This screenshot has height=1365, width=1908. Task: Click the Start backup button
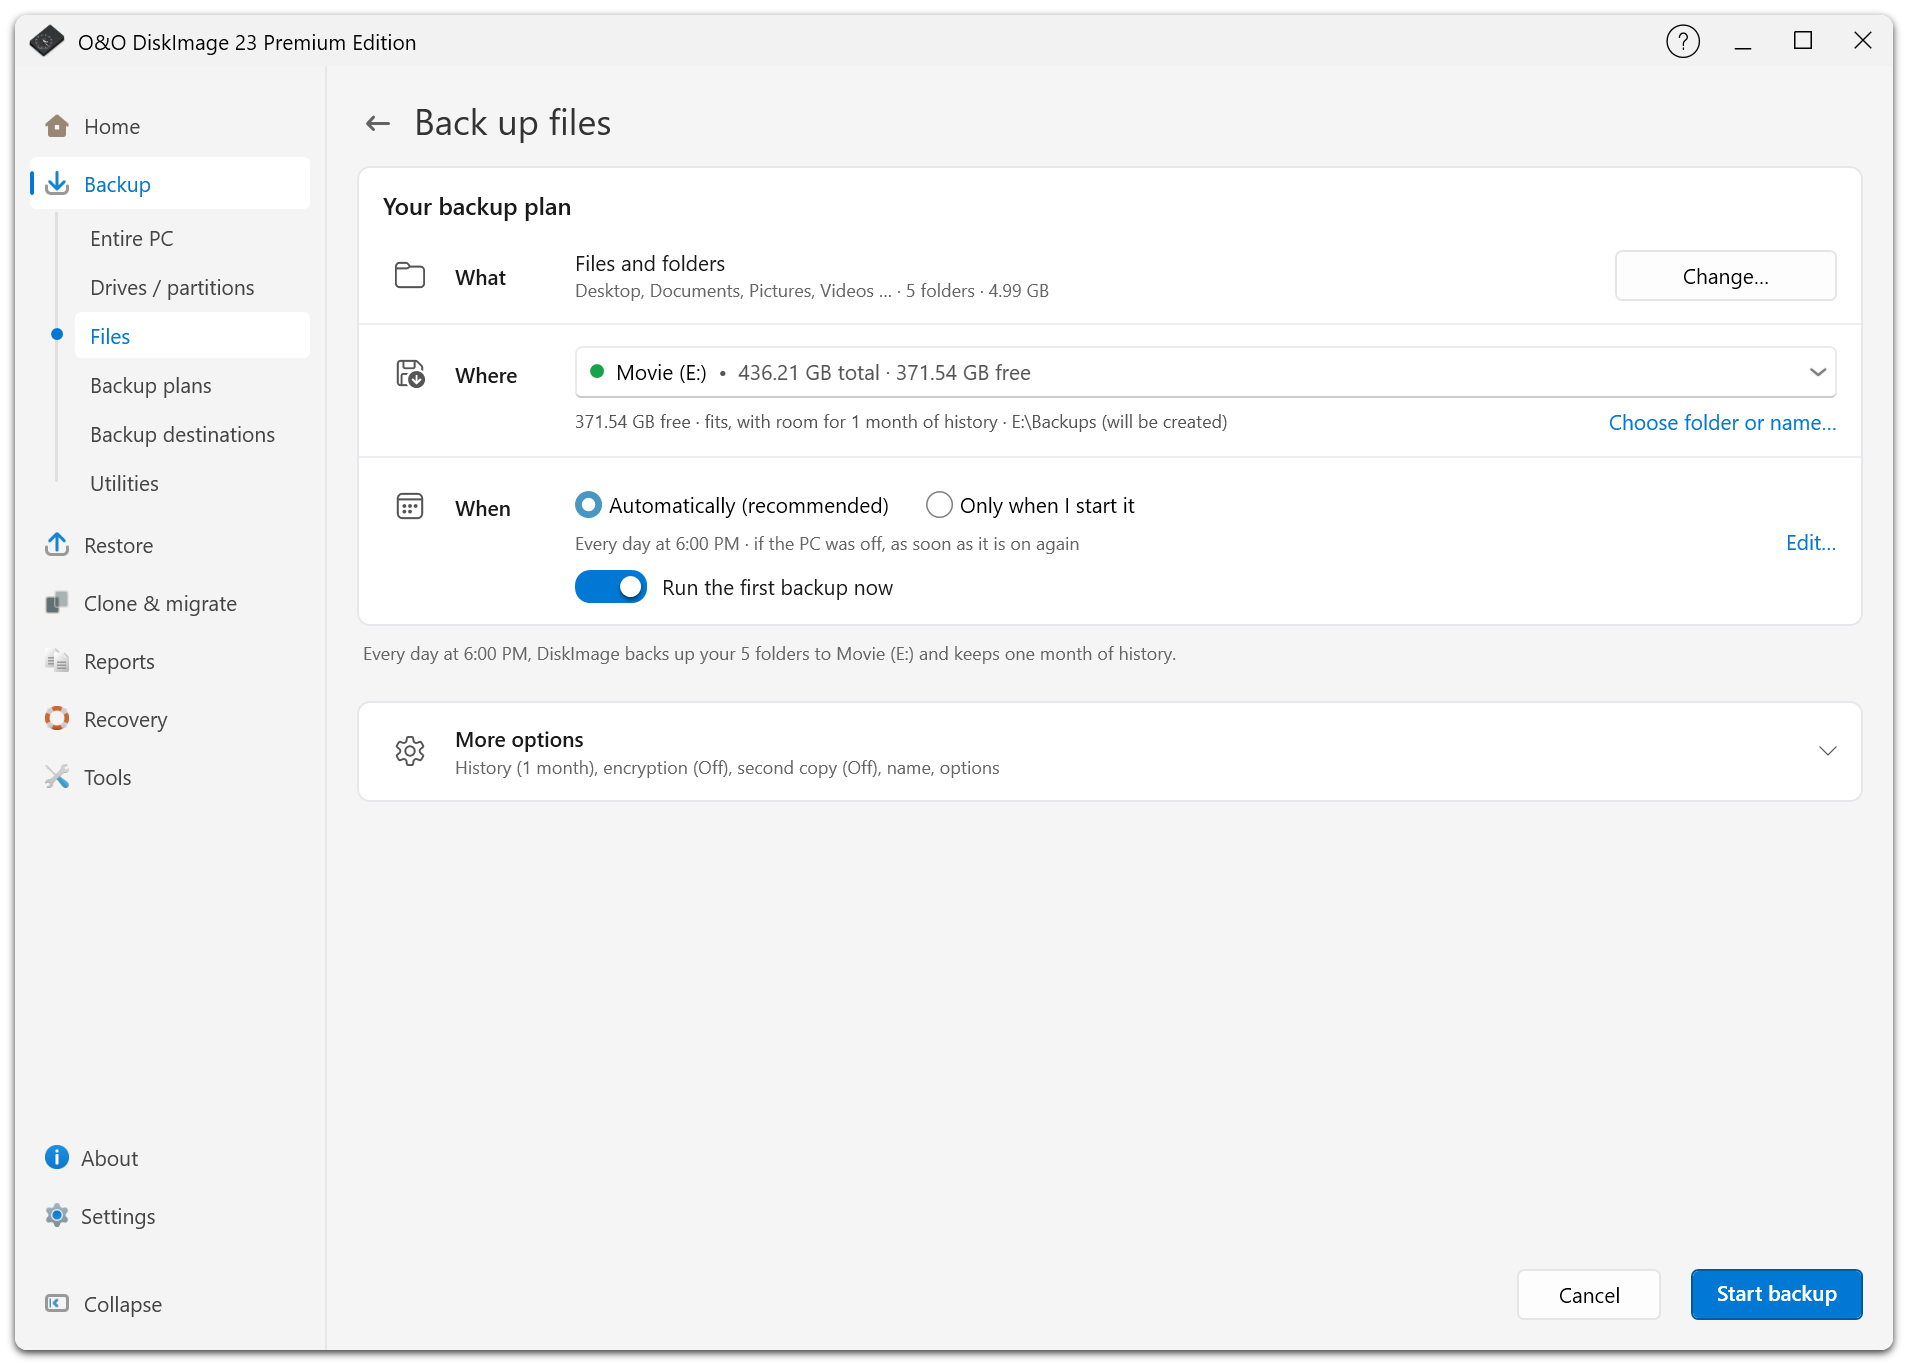tap(1776, 1294)
